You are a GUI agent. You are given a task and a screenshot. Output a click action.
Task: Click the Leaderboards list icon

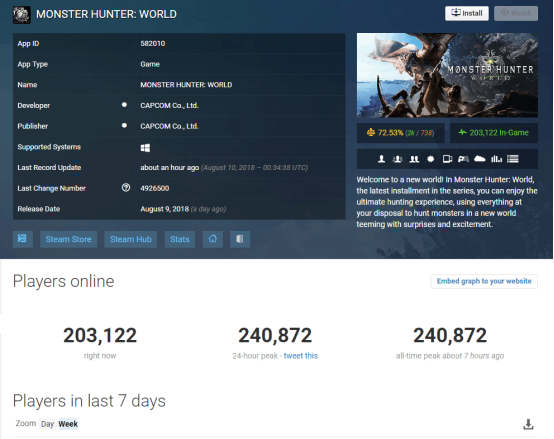coord(513,159)
